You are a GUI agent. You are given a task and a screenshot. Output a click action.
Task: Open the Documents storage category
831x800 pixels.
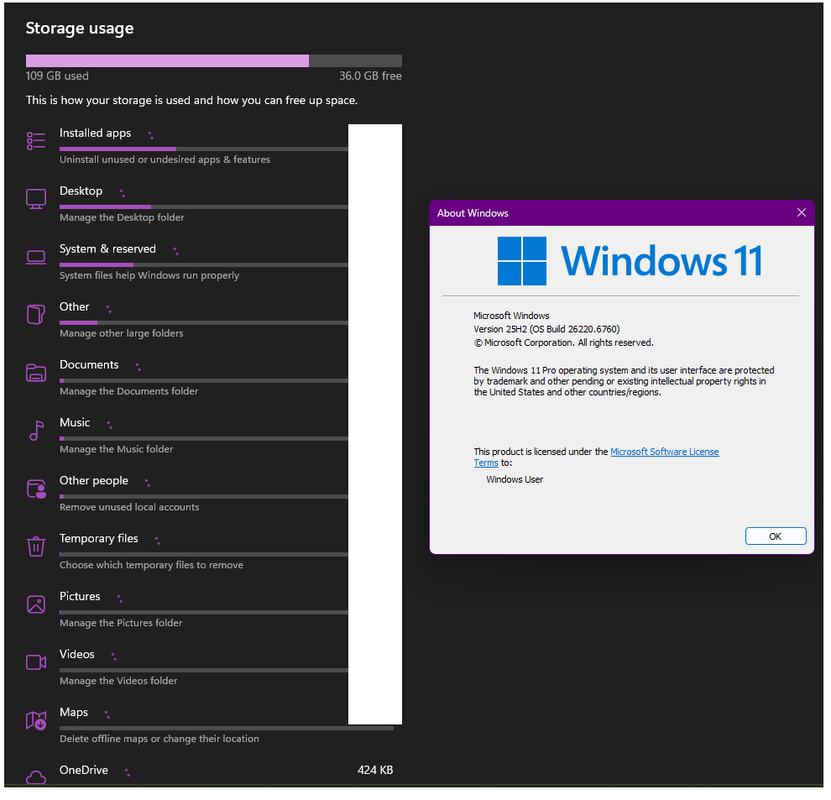[x=214, y=378]
